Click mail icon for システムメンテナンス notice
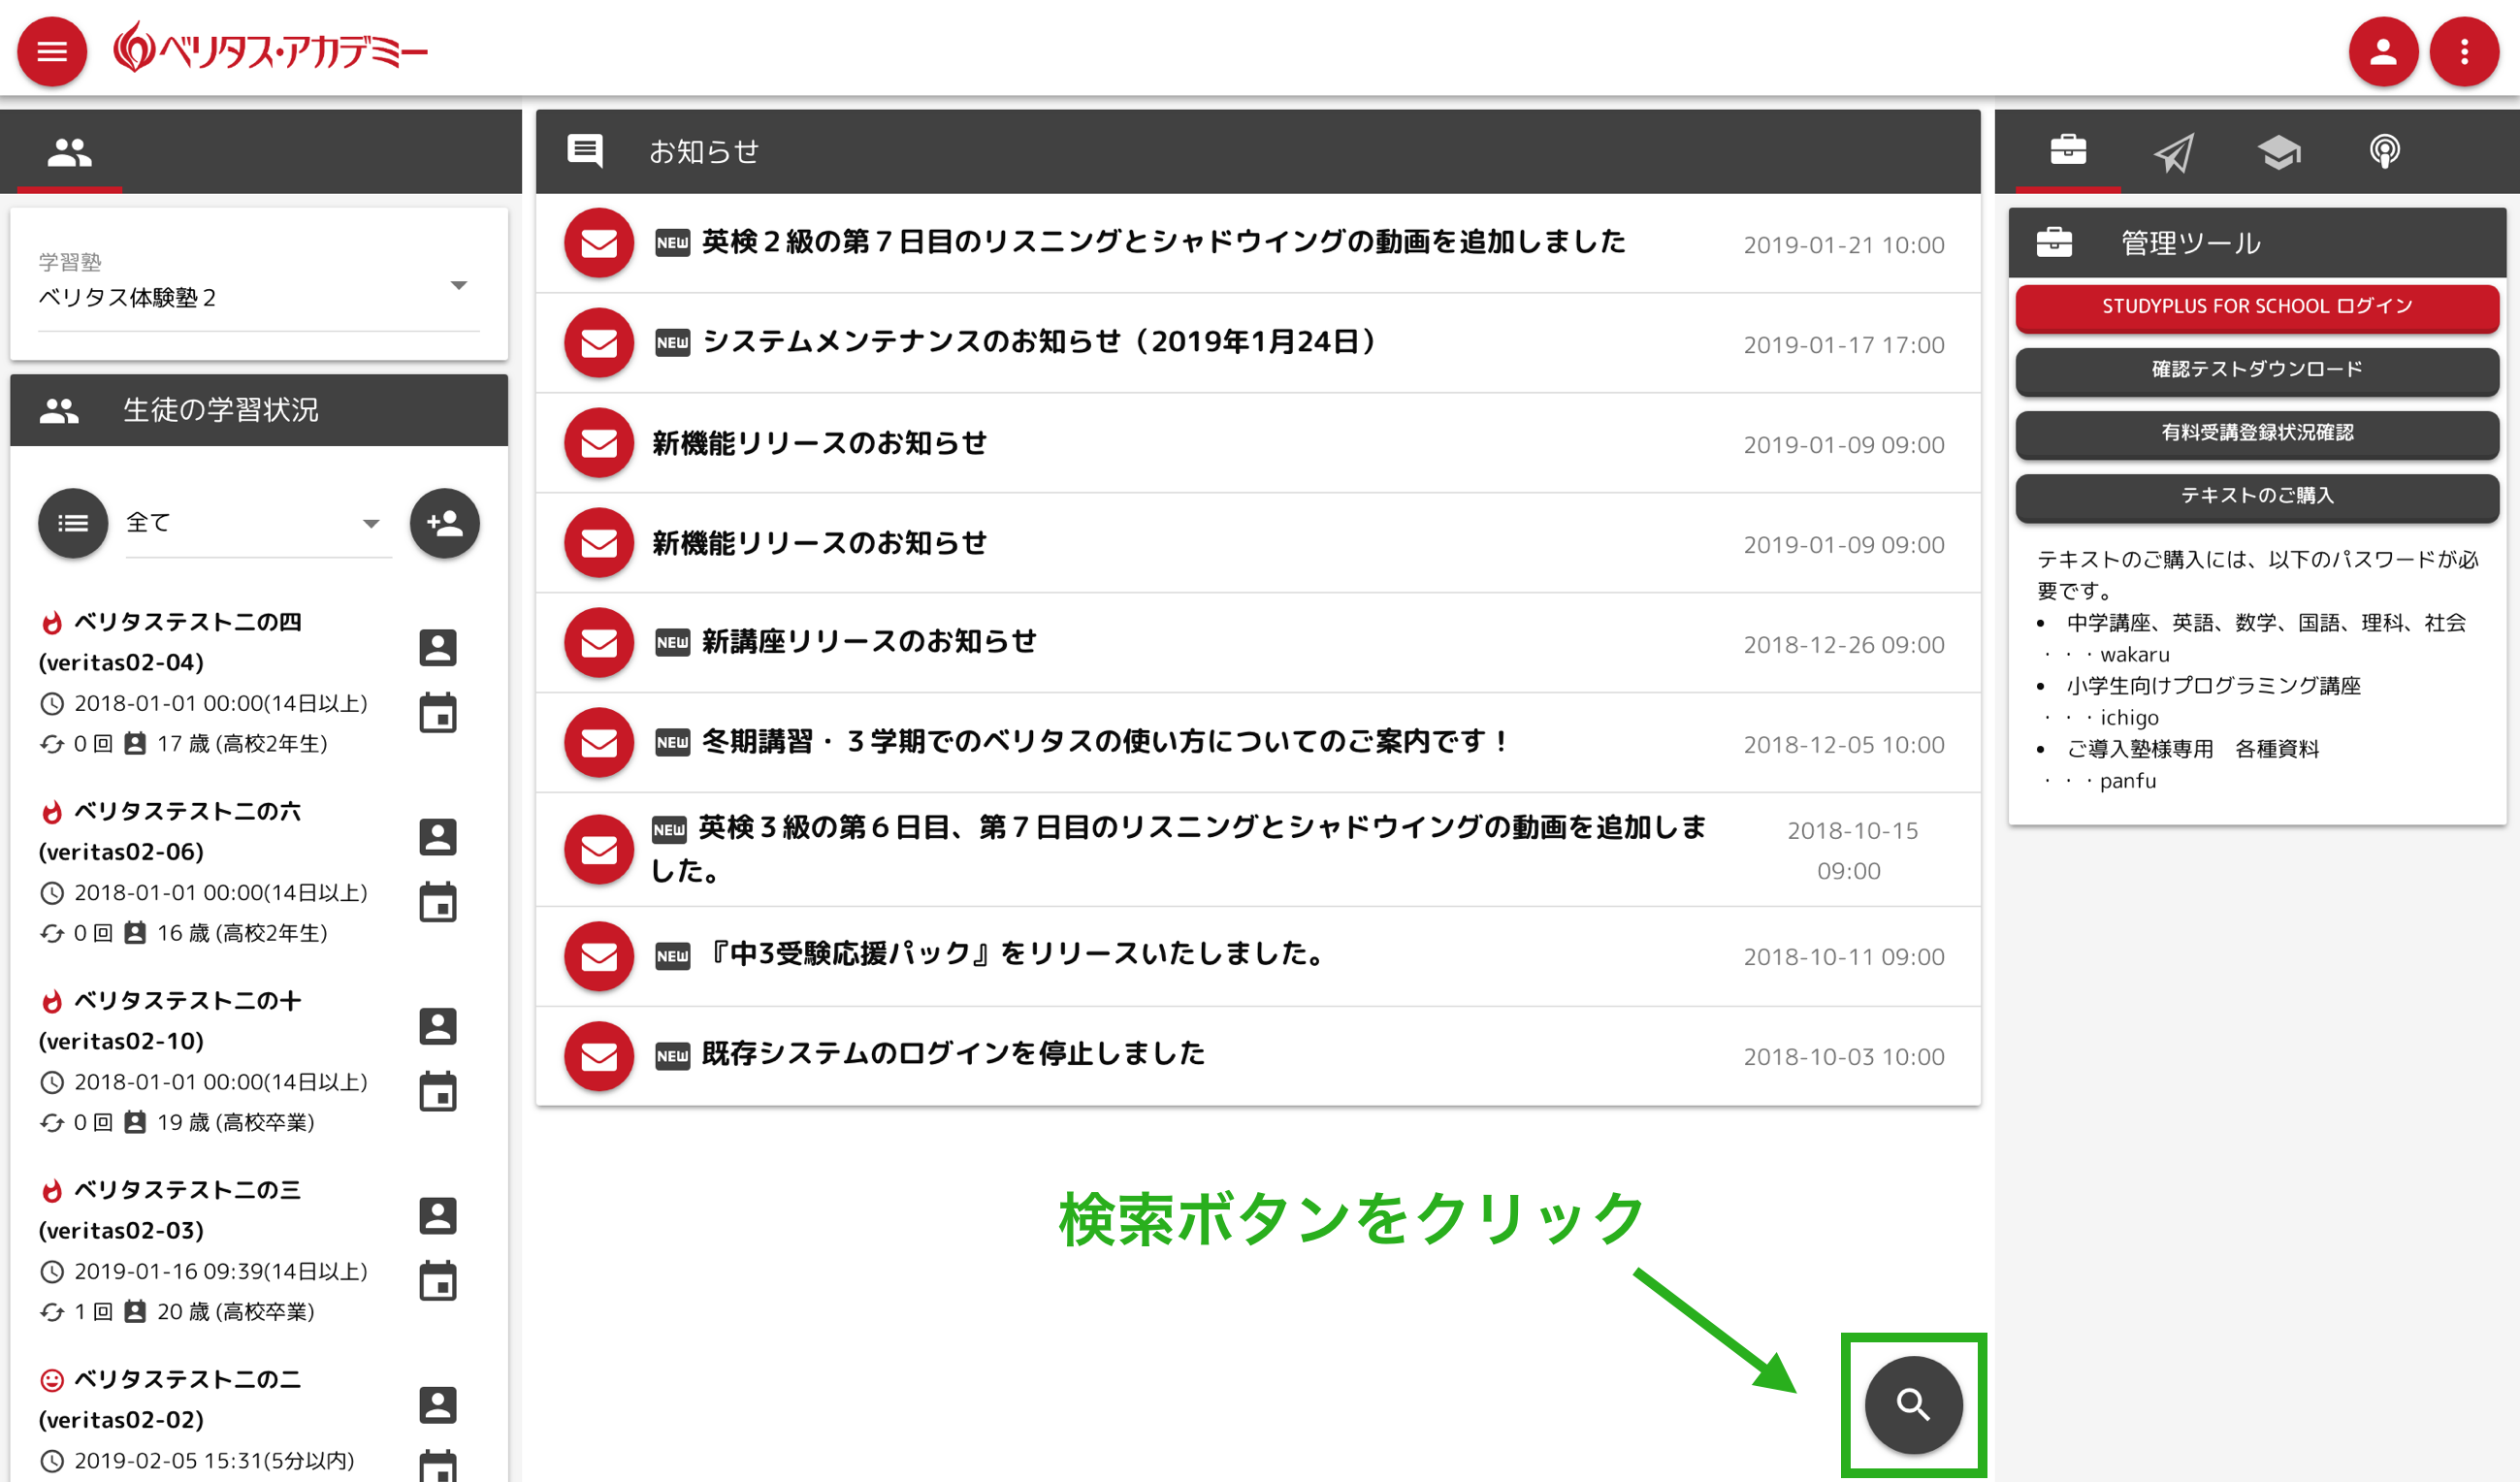Screen dimensions: 2520x1482 pos(598,343)
